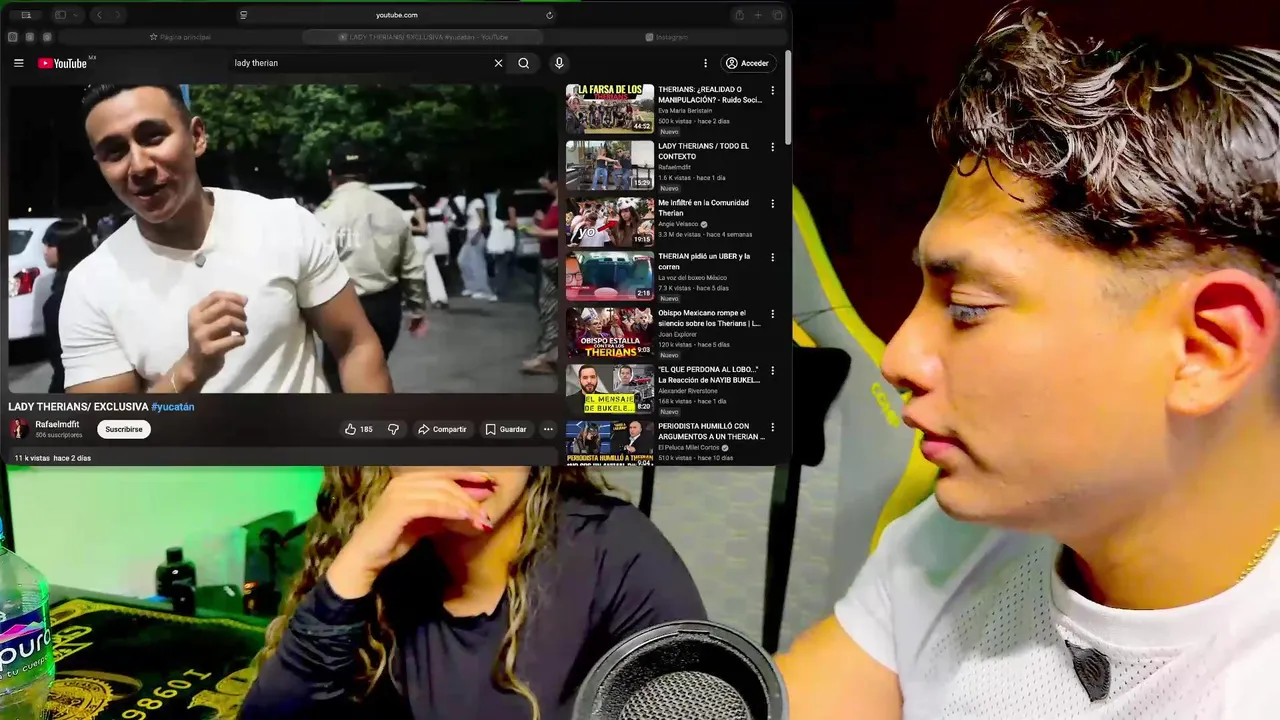Click the main video player
The width and height of the screenshot is (1280, 720).
[x=283, y=239]
